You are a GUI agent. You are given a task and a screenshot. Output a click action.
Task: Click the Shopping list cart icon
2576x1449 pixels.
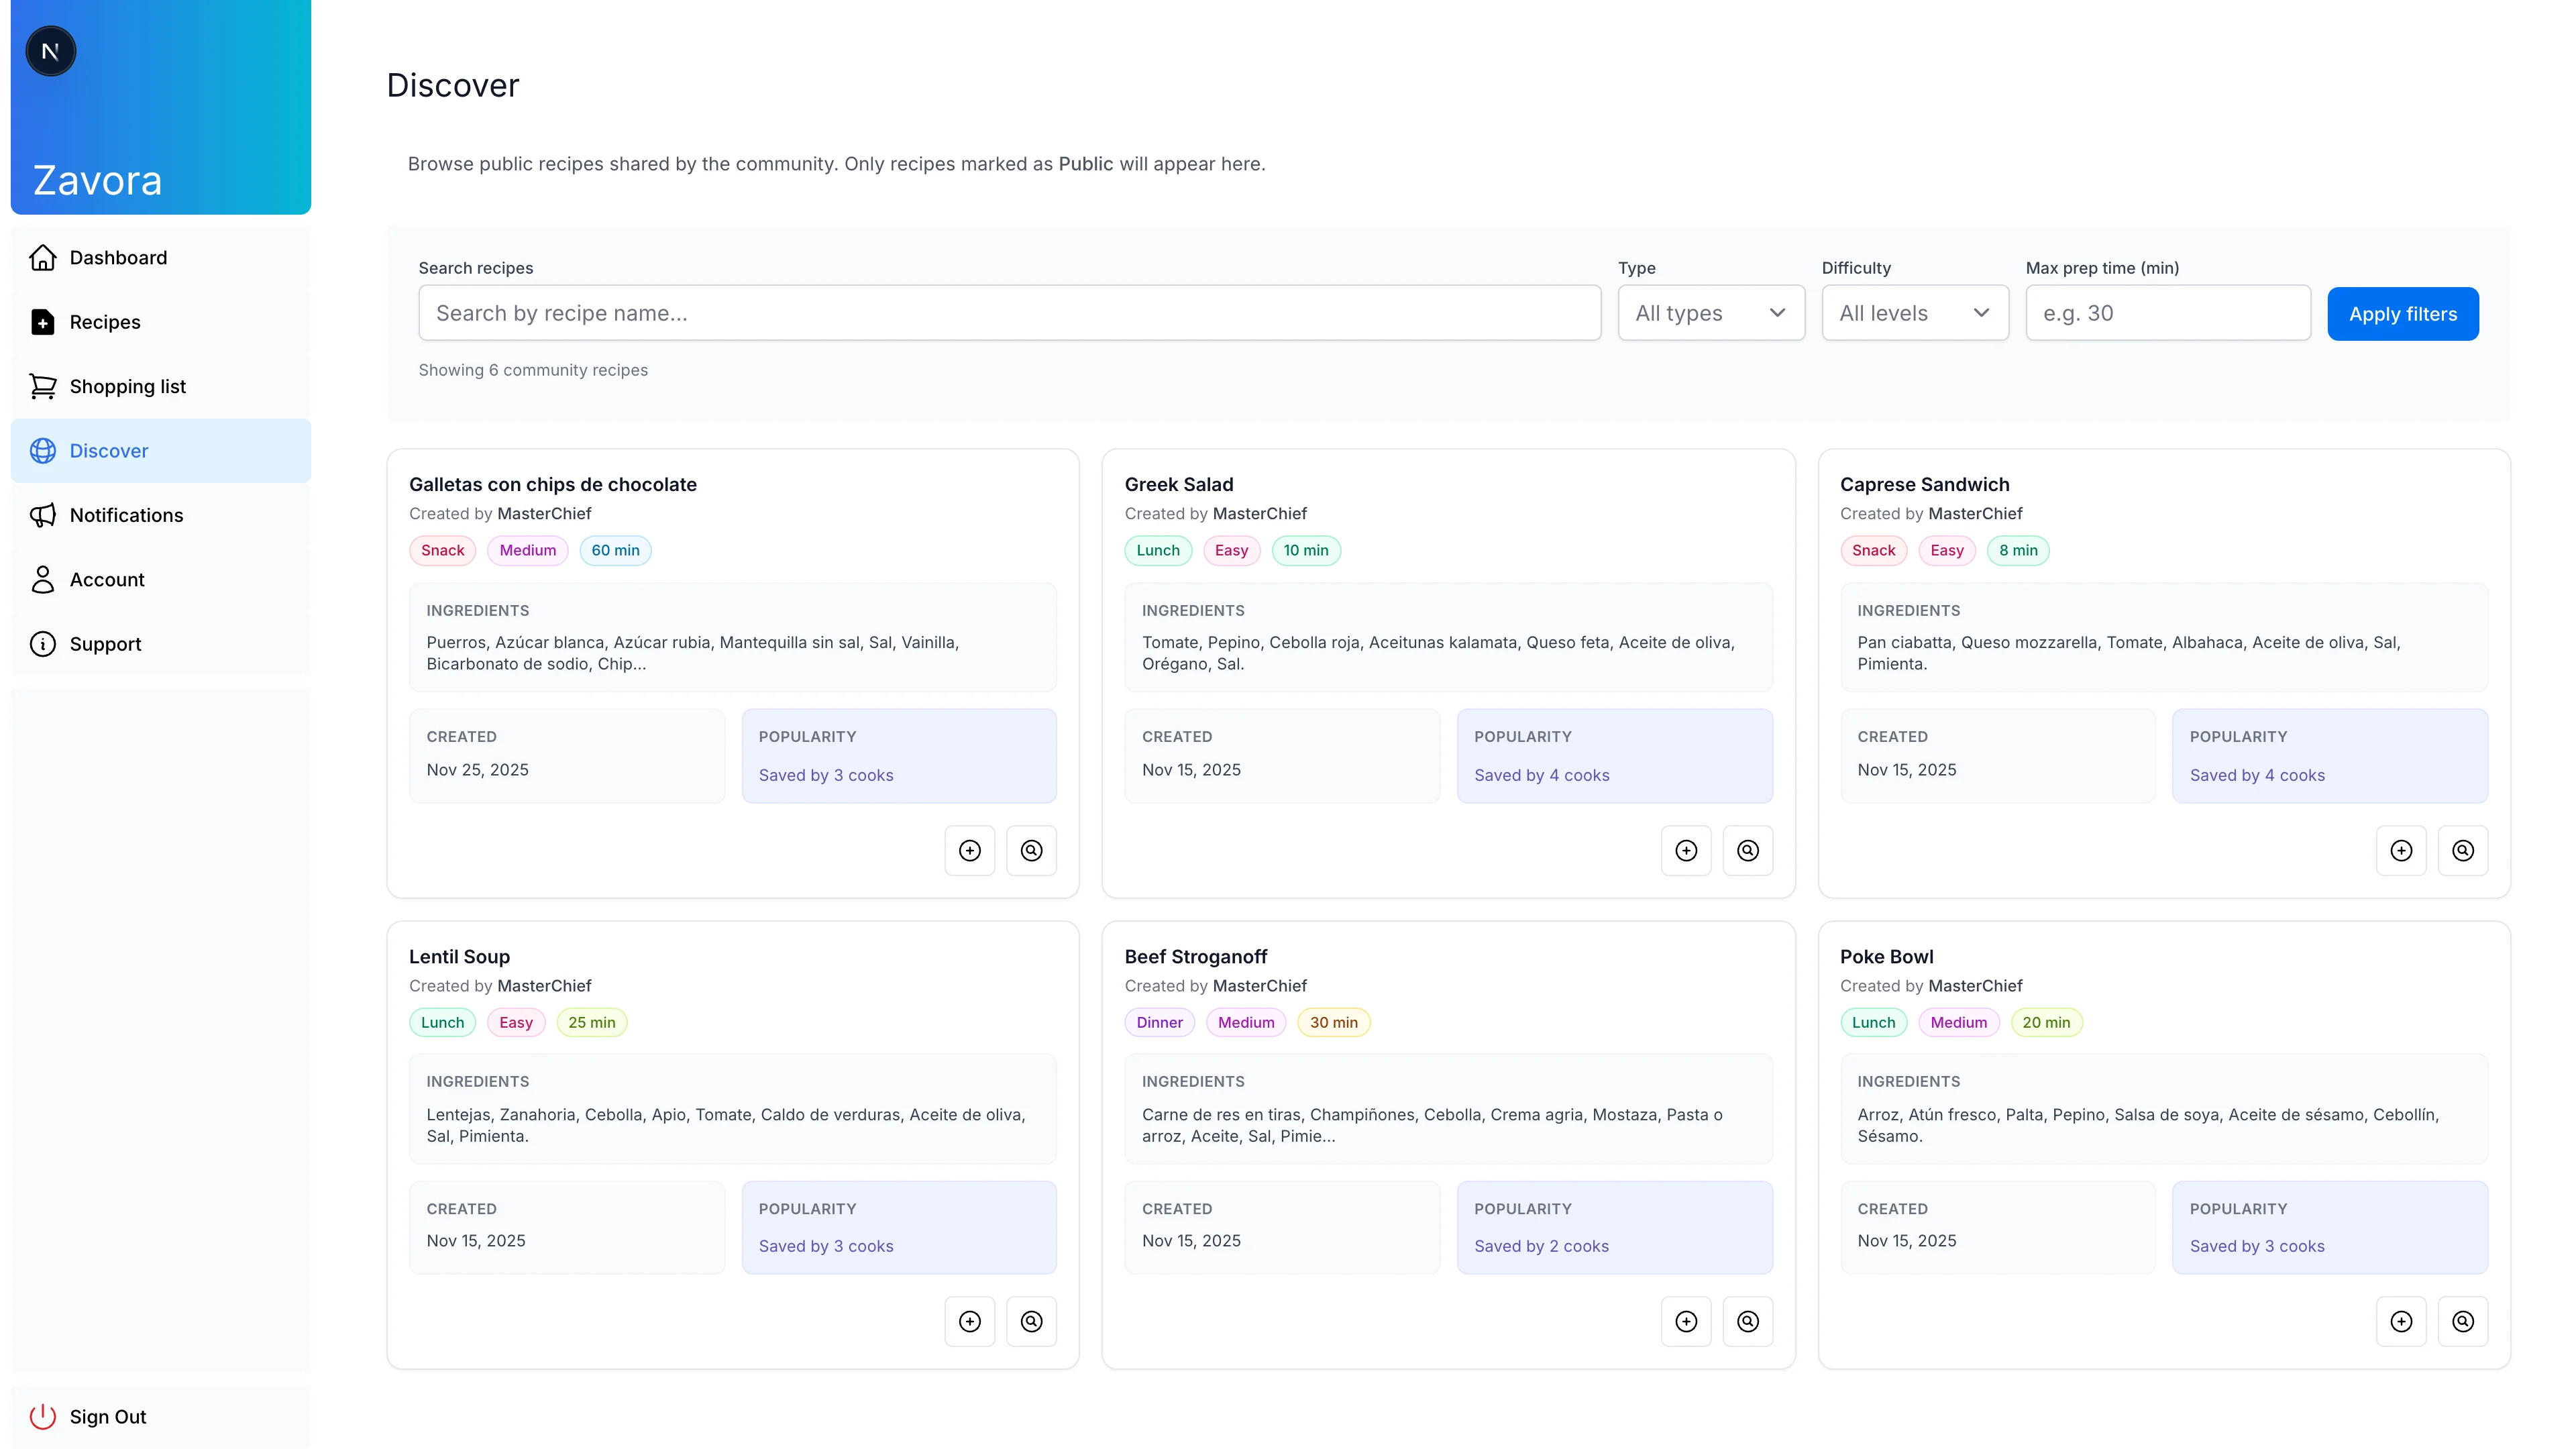(x=42, y=386)
